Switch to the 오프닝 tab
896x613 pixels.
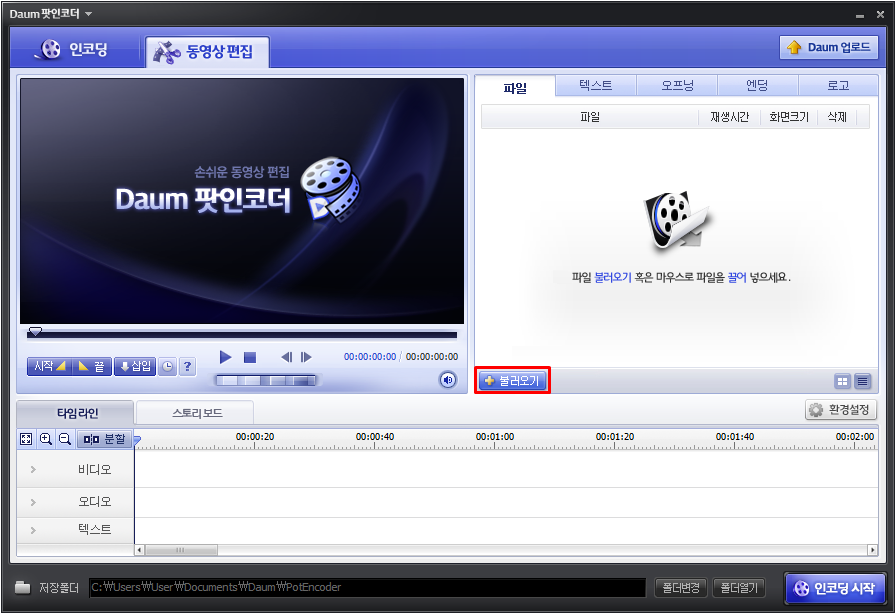click(x=677, y=85)
